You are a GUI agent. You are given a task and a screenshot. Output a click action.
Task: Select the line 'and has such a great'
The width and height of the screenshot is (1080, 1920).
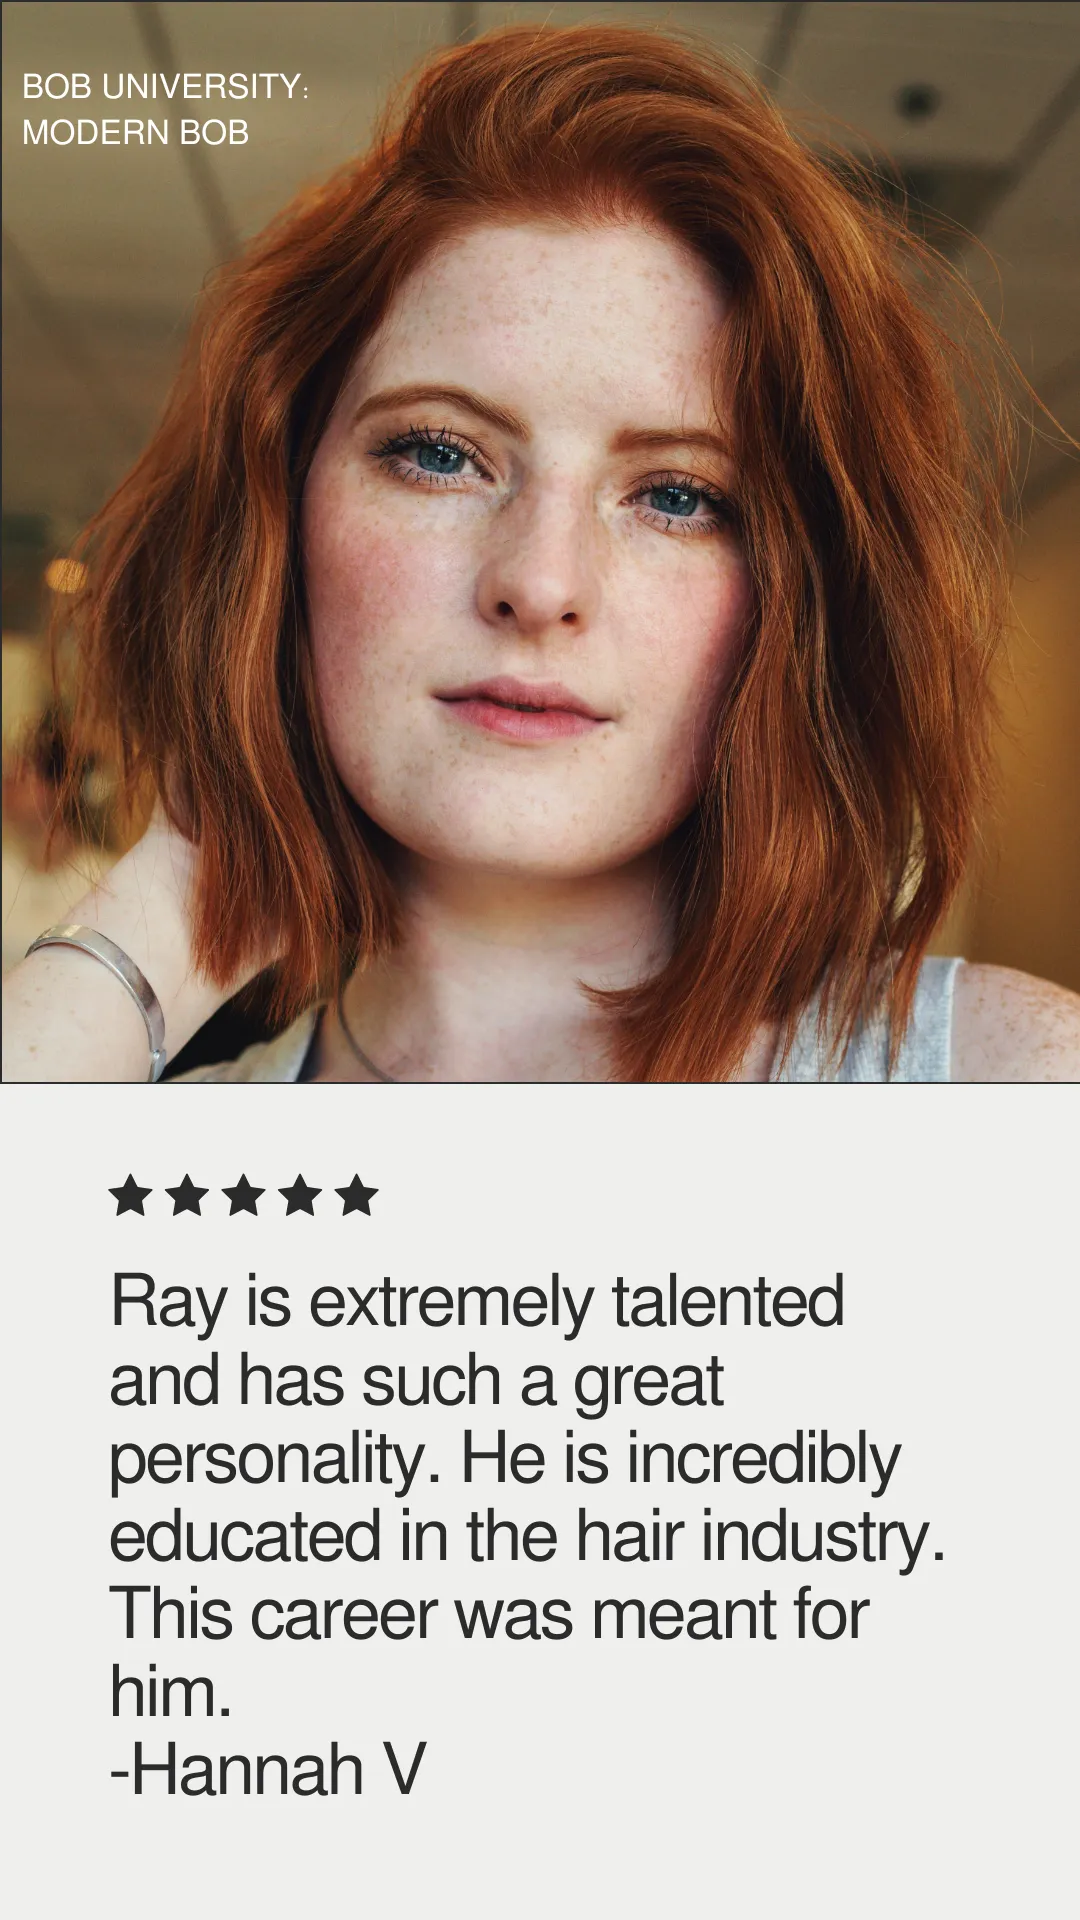(416, 1381)
